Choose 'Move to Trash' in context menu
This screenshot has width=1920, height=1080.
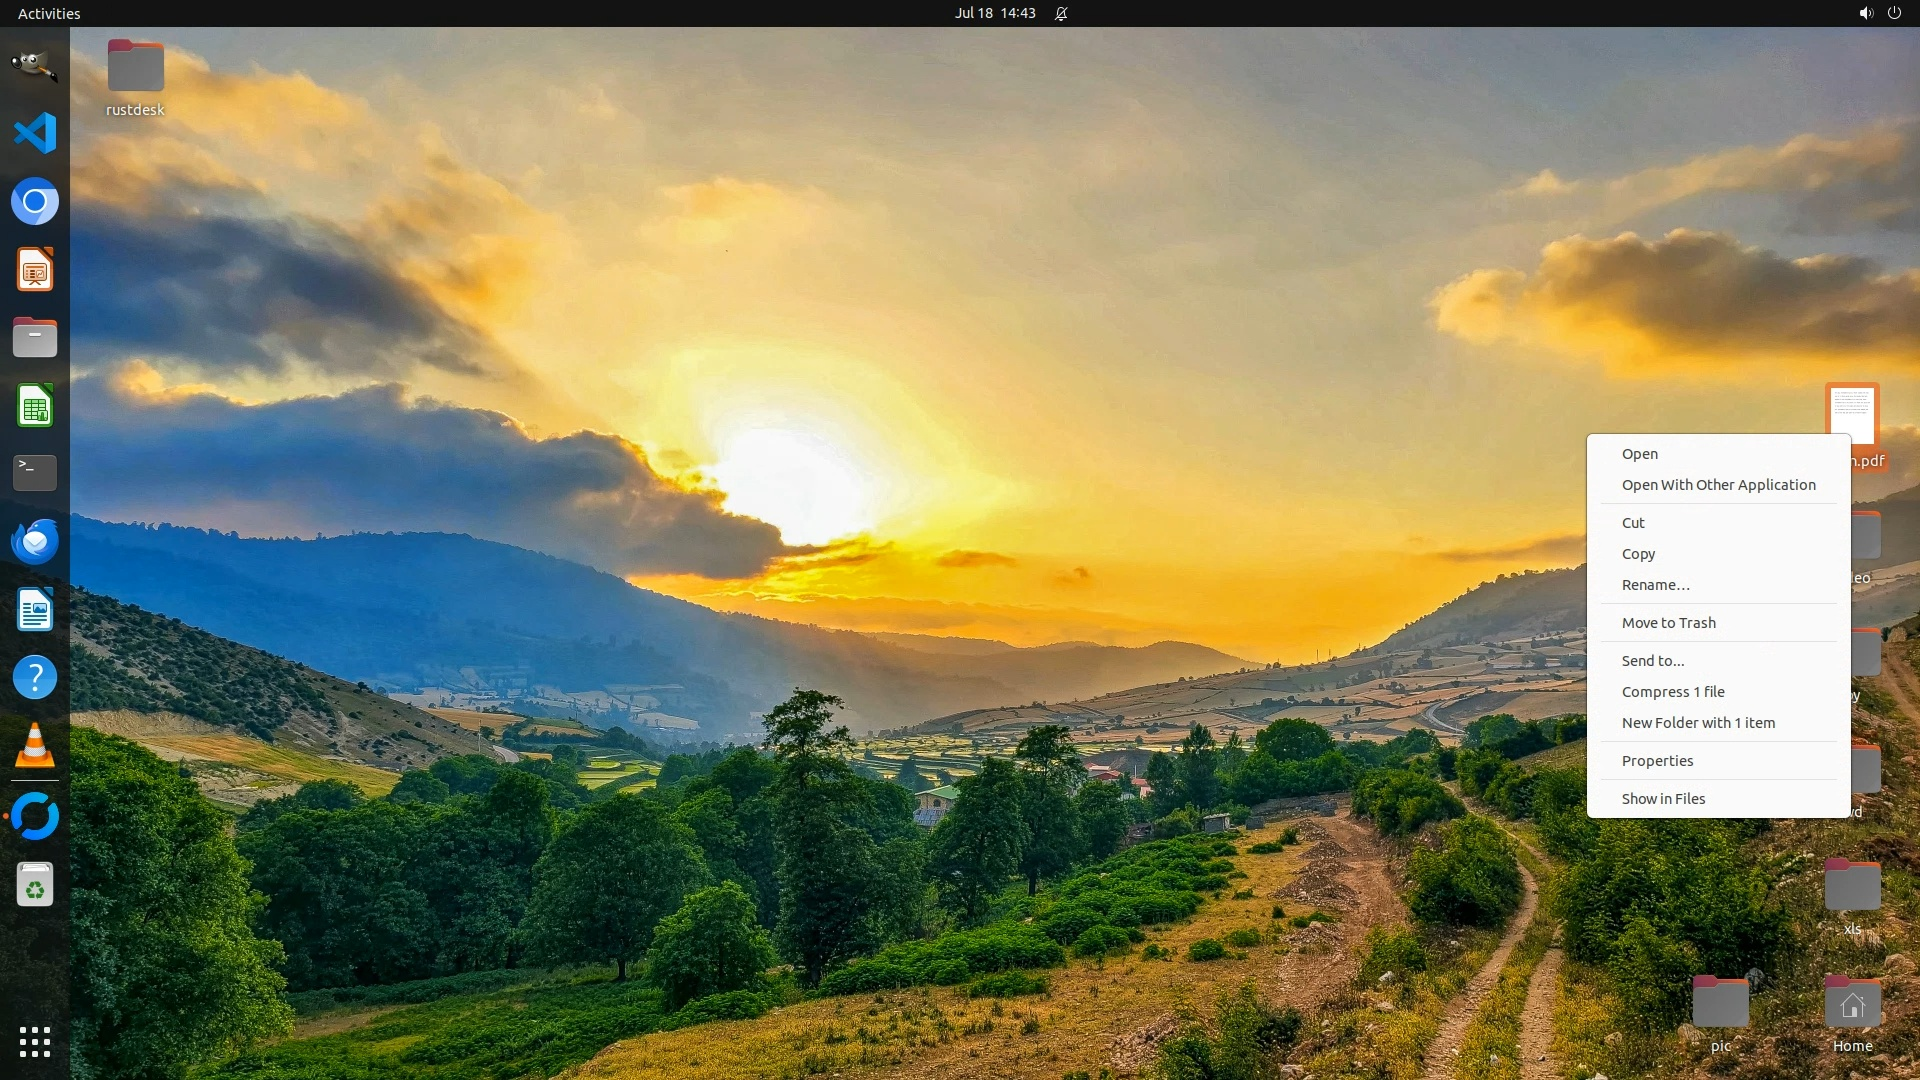click(x=1668, y=623)
